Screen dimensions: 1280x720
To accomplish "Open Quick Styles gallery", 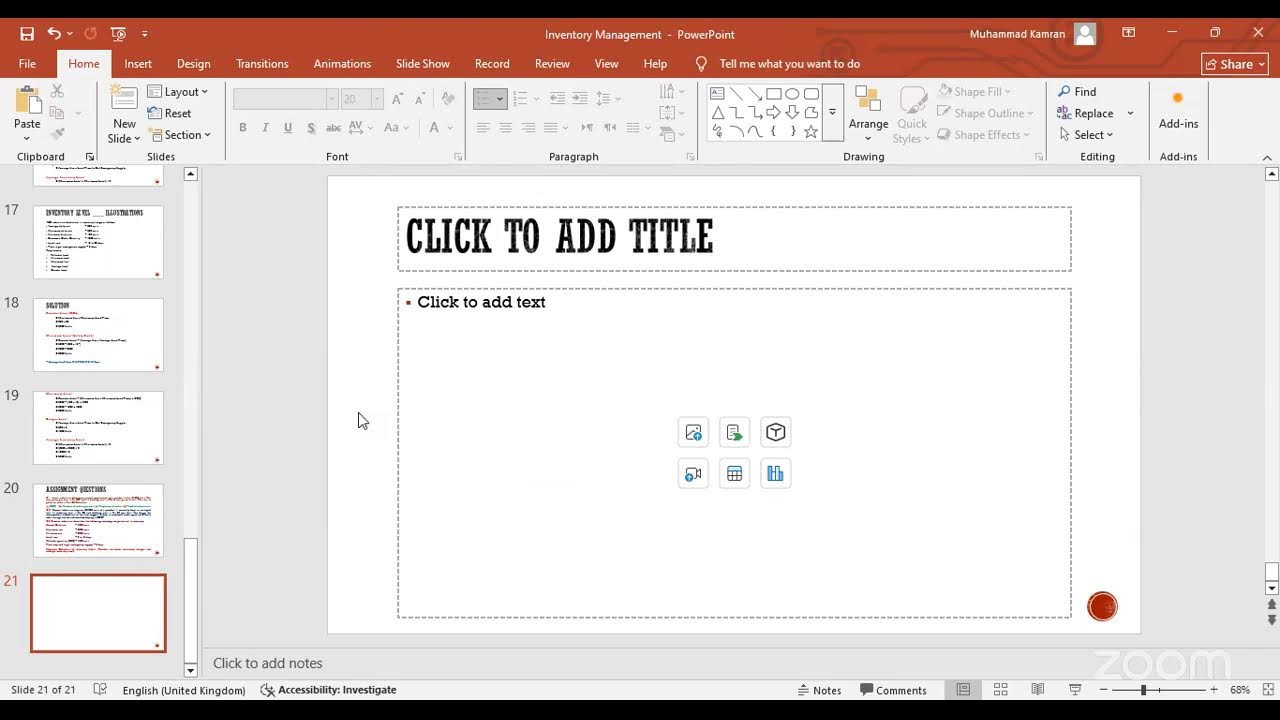I will click(x=911, y=114).
